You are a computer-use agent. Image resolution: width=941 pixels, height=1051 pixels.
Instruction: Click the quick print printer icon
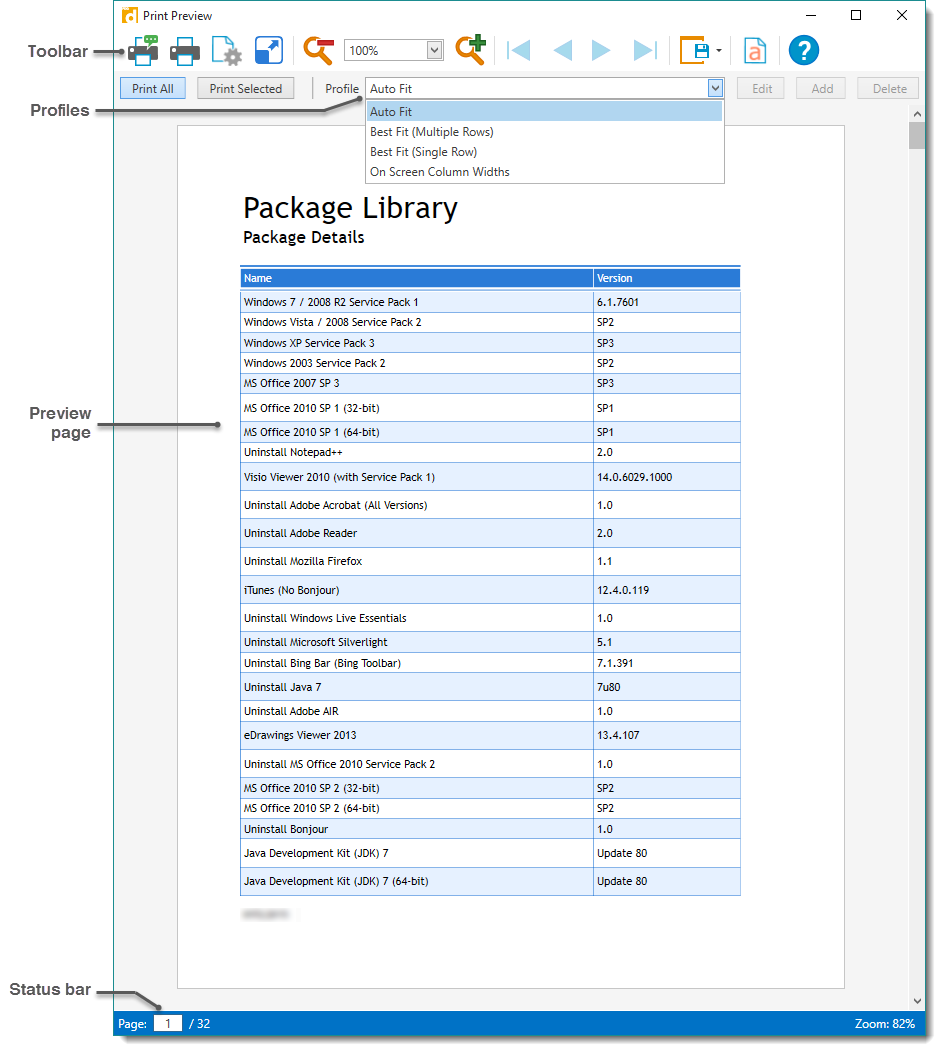pyautogui.click(x=185, y=50)
